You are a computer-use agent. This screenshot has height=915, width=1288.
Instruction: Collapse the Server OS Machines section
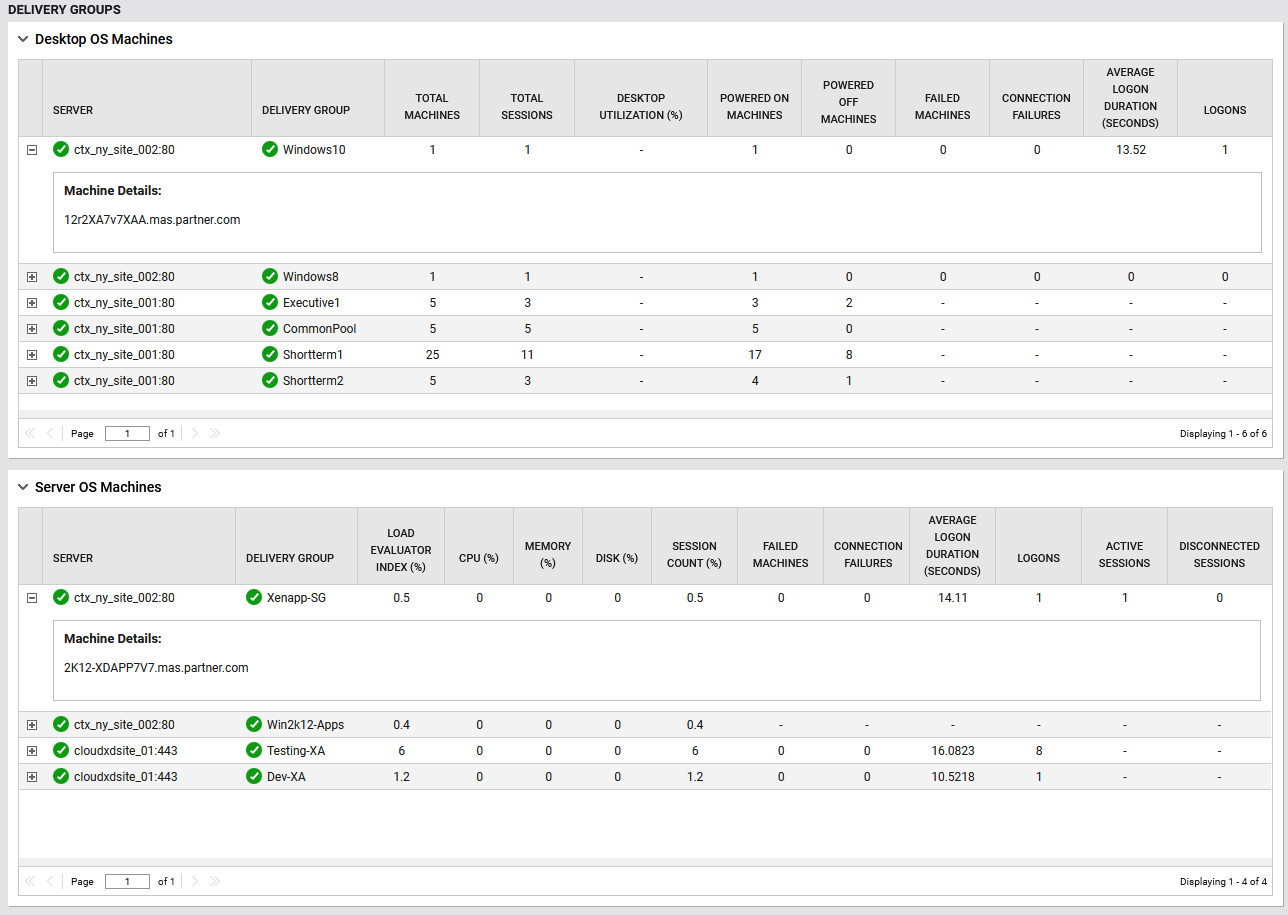coord(22,487)
